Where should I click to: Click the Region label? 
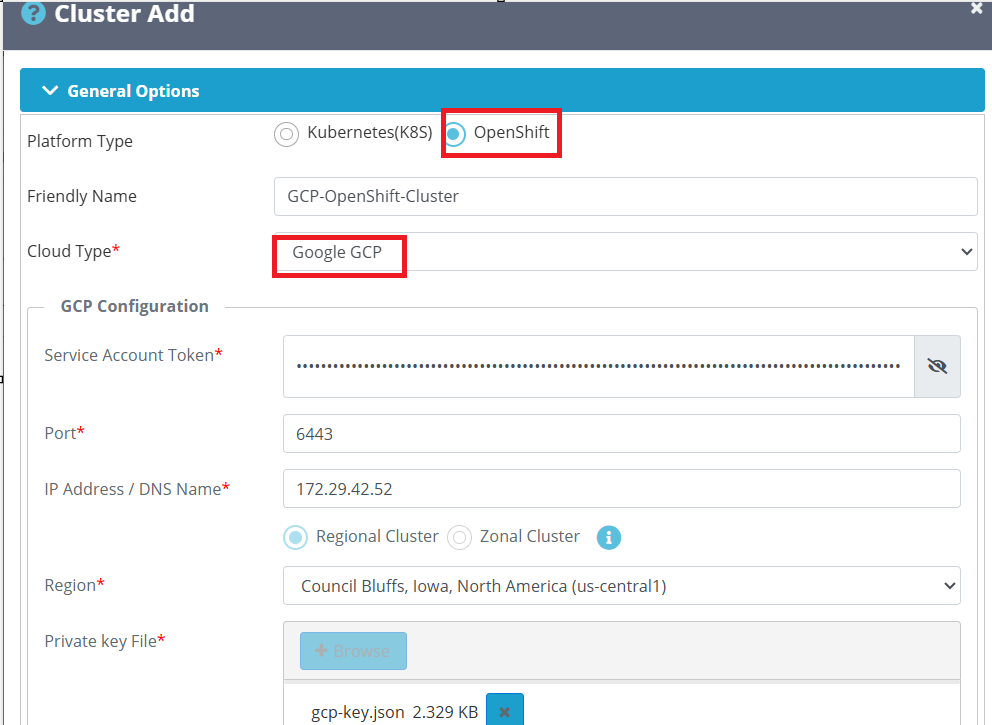coord(74,585)
